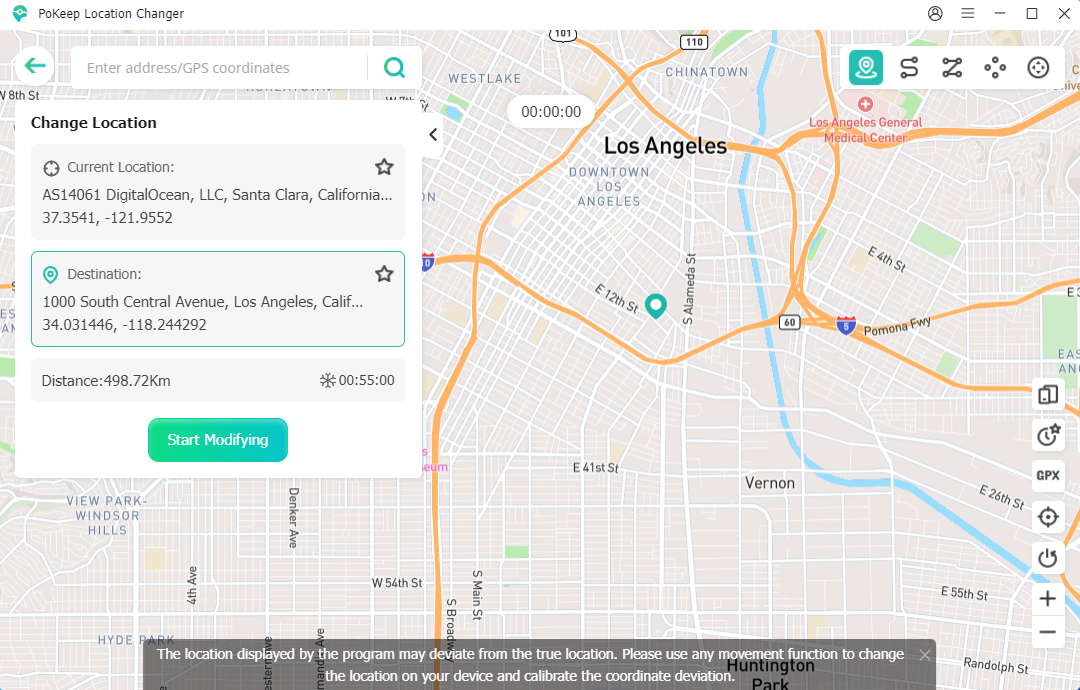1080x690 pixels.
Task: Select the two-spot route mode icon
Action: [x=909, y=68]
